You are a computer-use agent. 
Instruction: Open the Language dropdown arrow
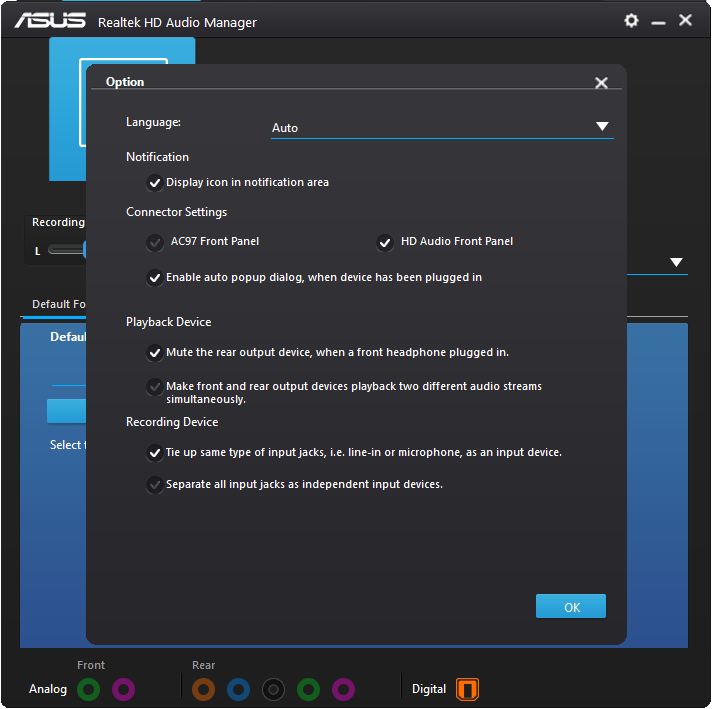click(602, 126)
